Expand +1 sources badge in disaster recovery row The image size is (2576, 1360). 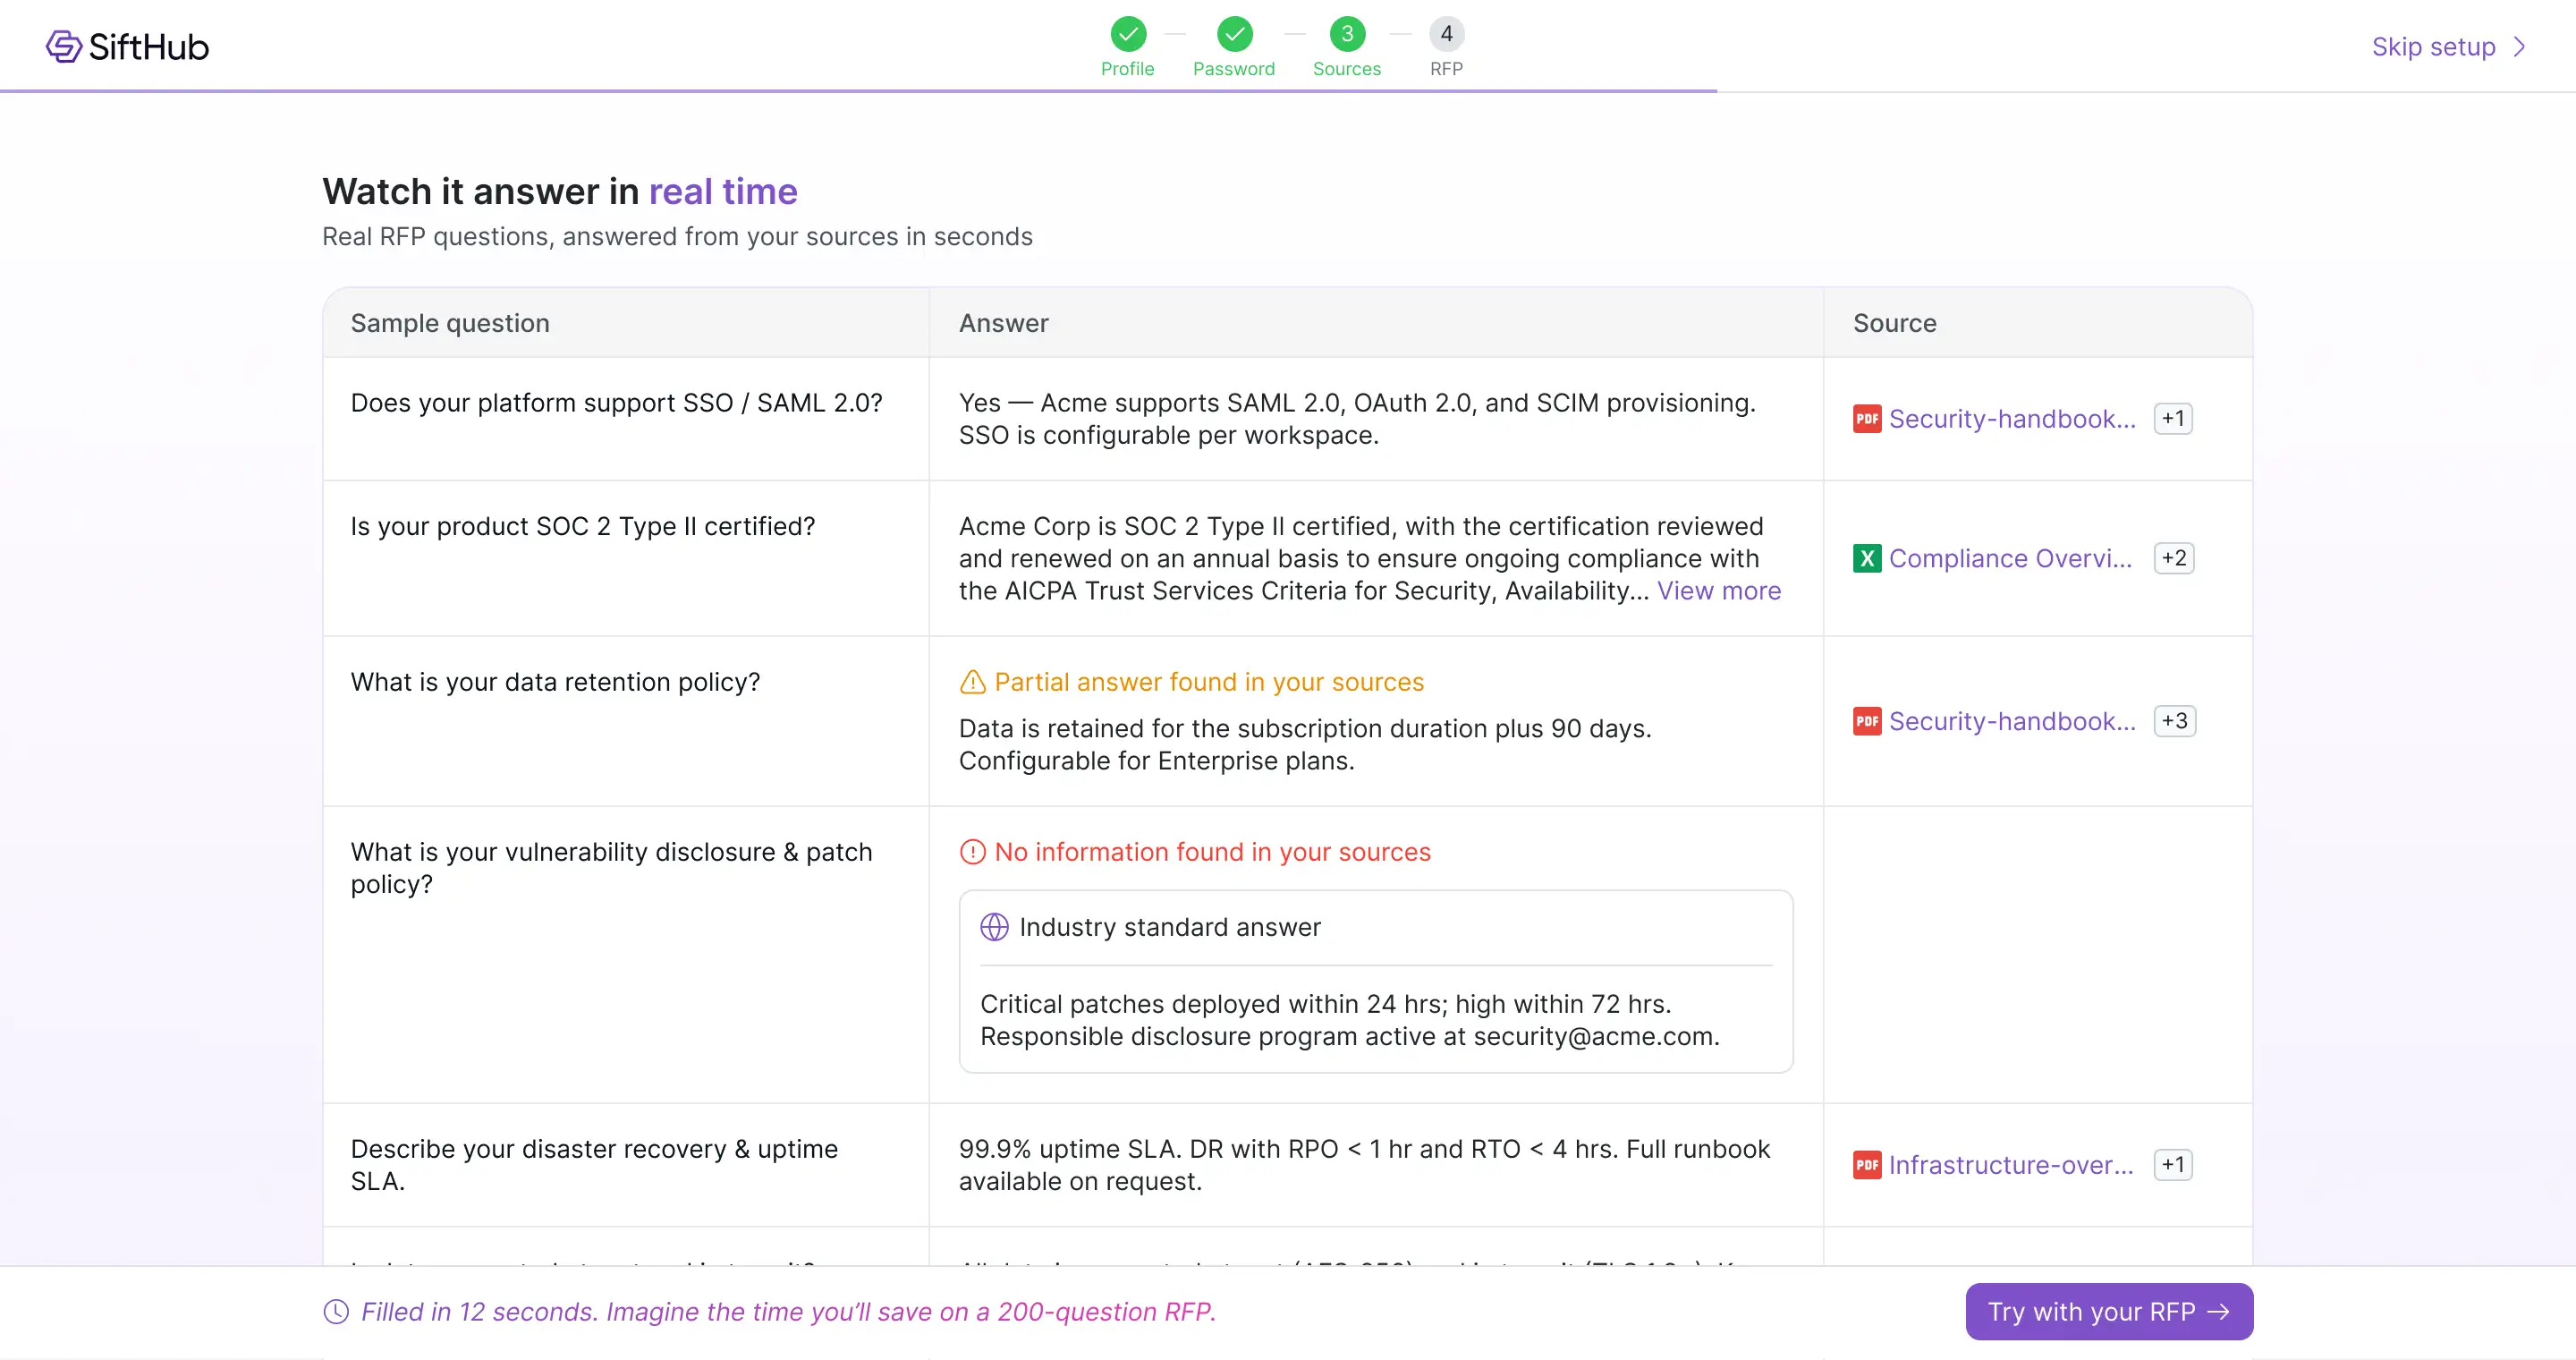[x=2173, y=1165]
